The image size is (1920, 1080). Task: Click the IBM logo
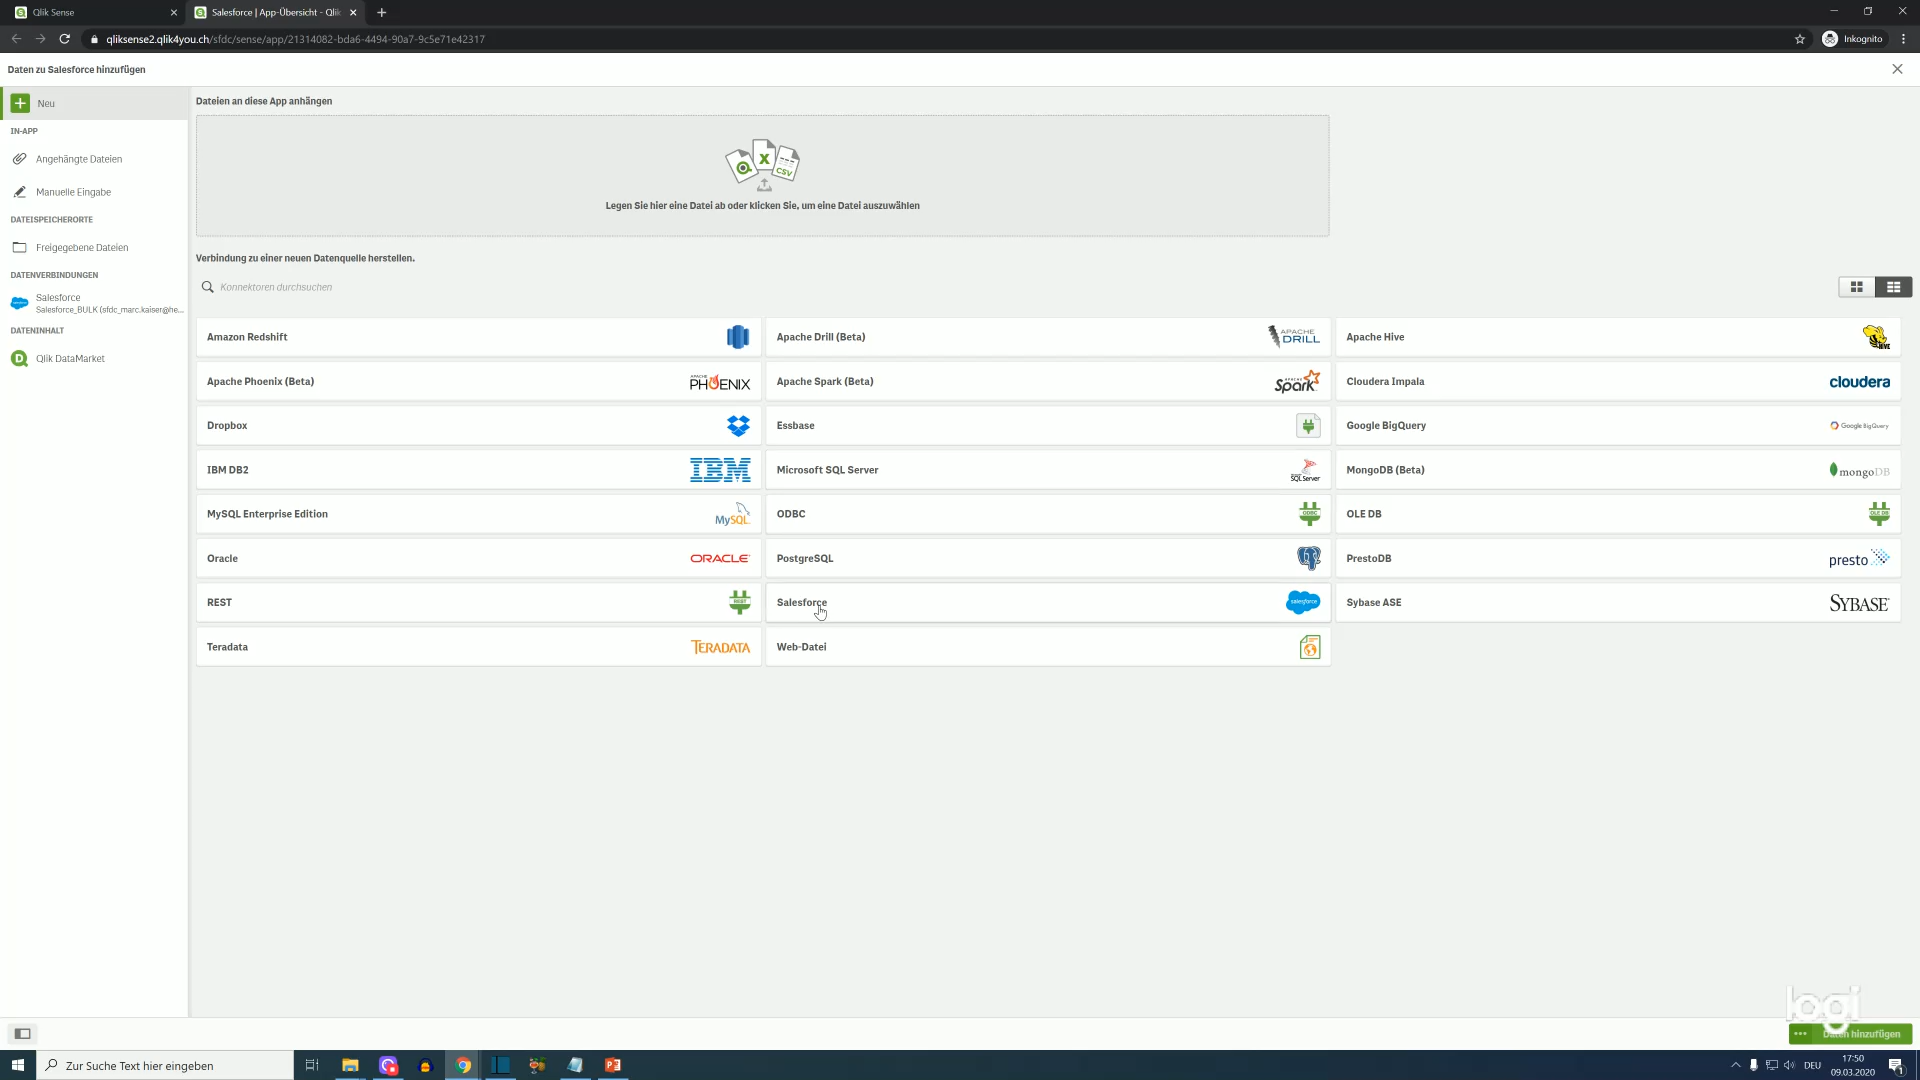click(720, 470)
